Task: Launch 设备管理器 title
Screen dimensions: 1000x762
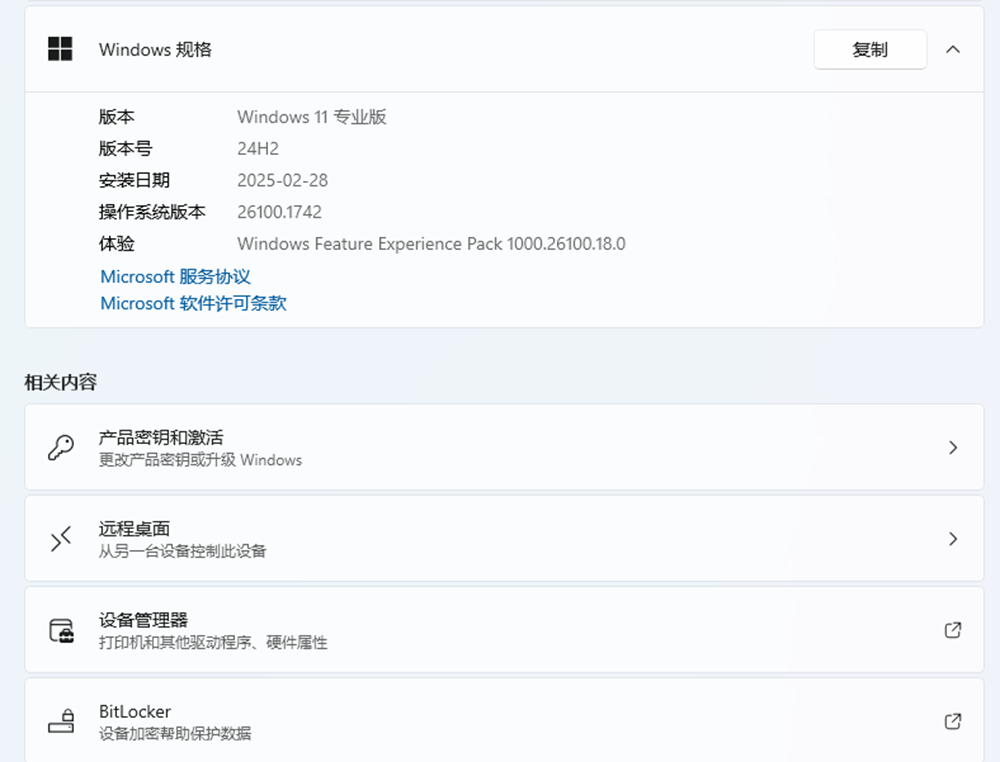Action: click(143, 620)
